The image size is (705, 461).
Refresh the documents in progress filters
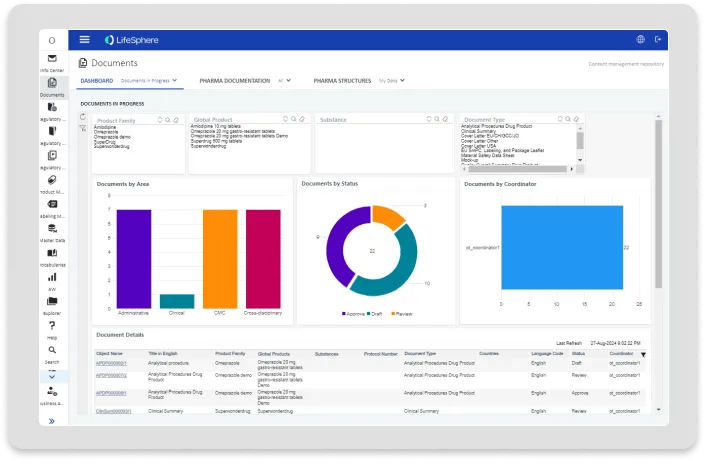(83, 117)
